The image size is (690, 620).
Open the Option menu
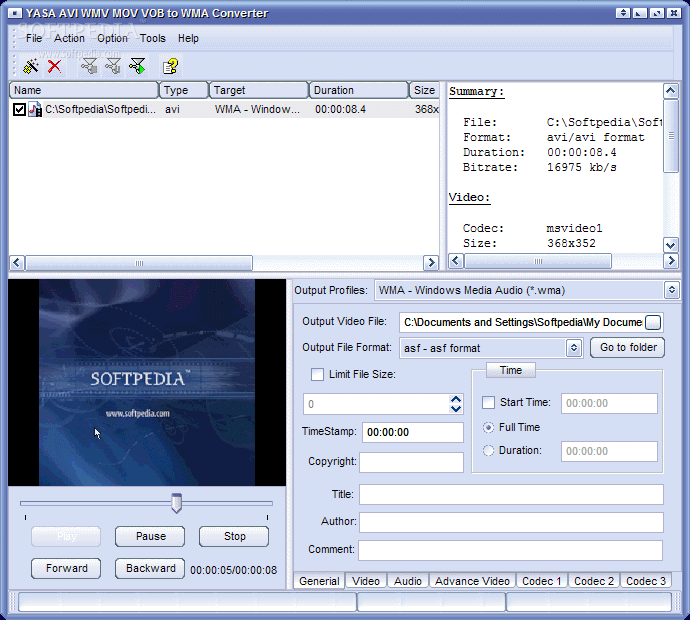112,38
